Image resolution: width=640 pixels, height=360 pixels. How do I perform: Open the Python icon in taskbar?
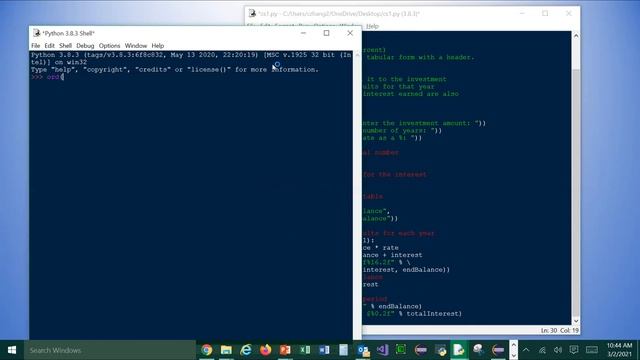coord(440,350)
